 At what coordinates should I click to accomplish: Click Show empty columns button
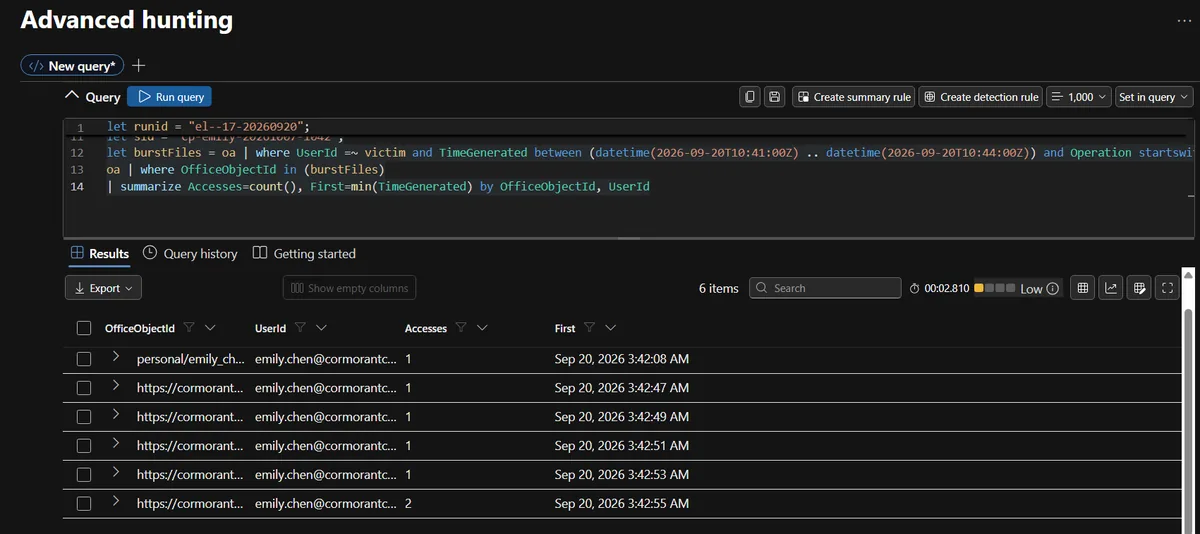tap(349, 288)
